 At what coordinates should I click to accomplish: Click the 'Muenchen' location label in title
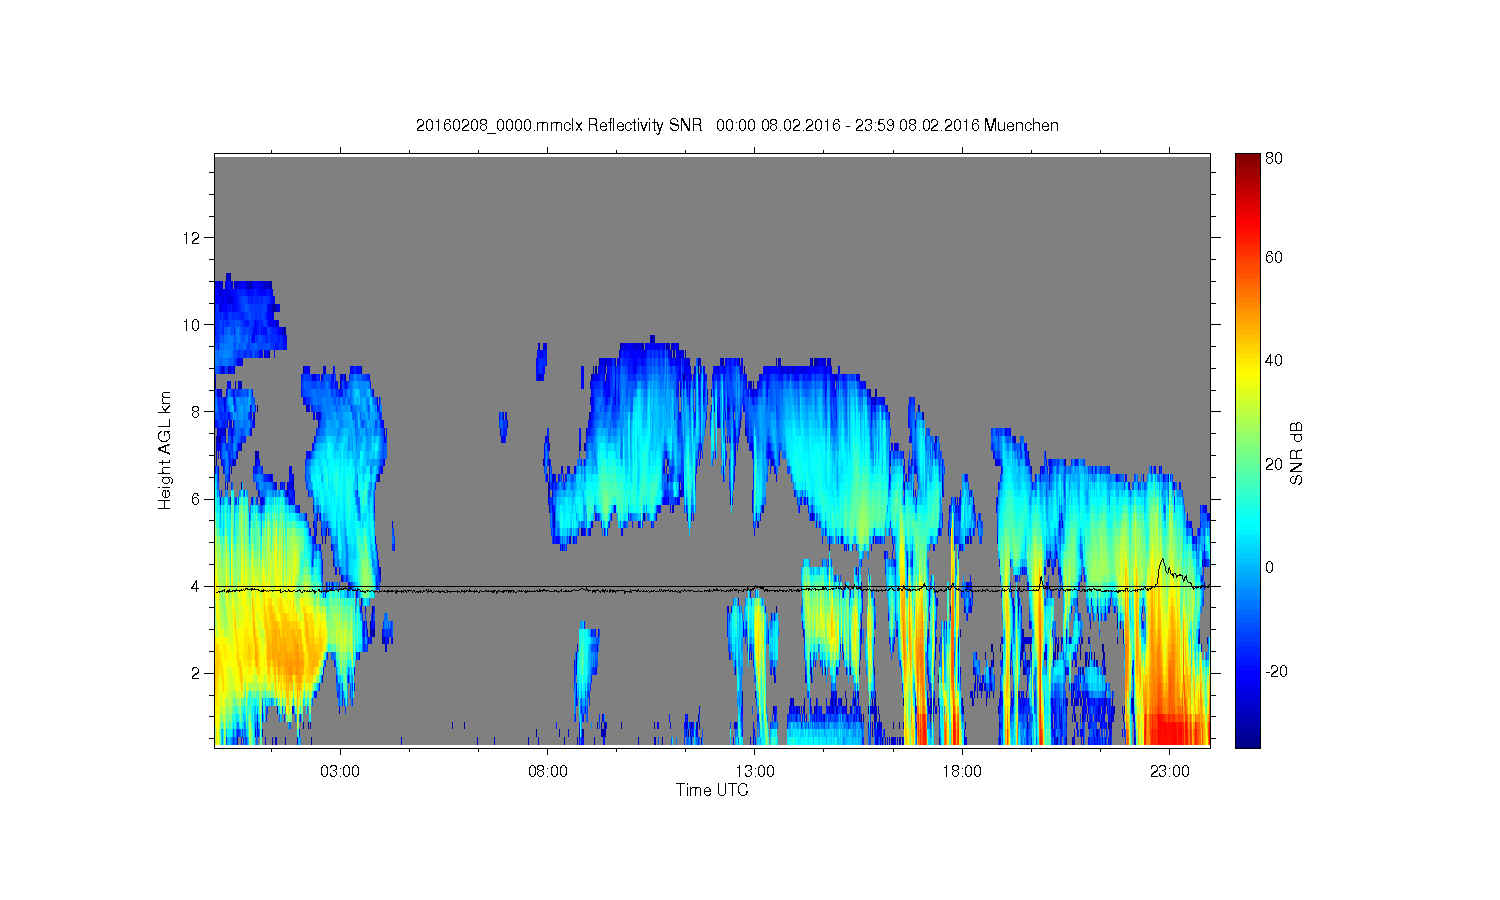[x=1021, y=125]
